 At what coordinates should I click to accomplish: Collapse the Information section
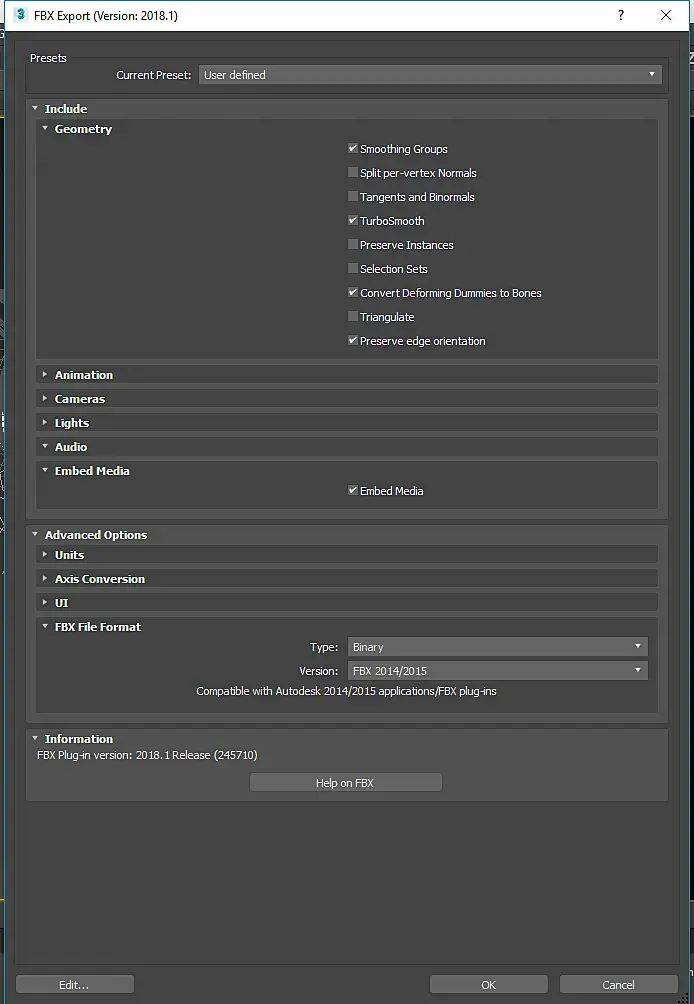click(x=35, y=738)
